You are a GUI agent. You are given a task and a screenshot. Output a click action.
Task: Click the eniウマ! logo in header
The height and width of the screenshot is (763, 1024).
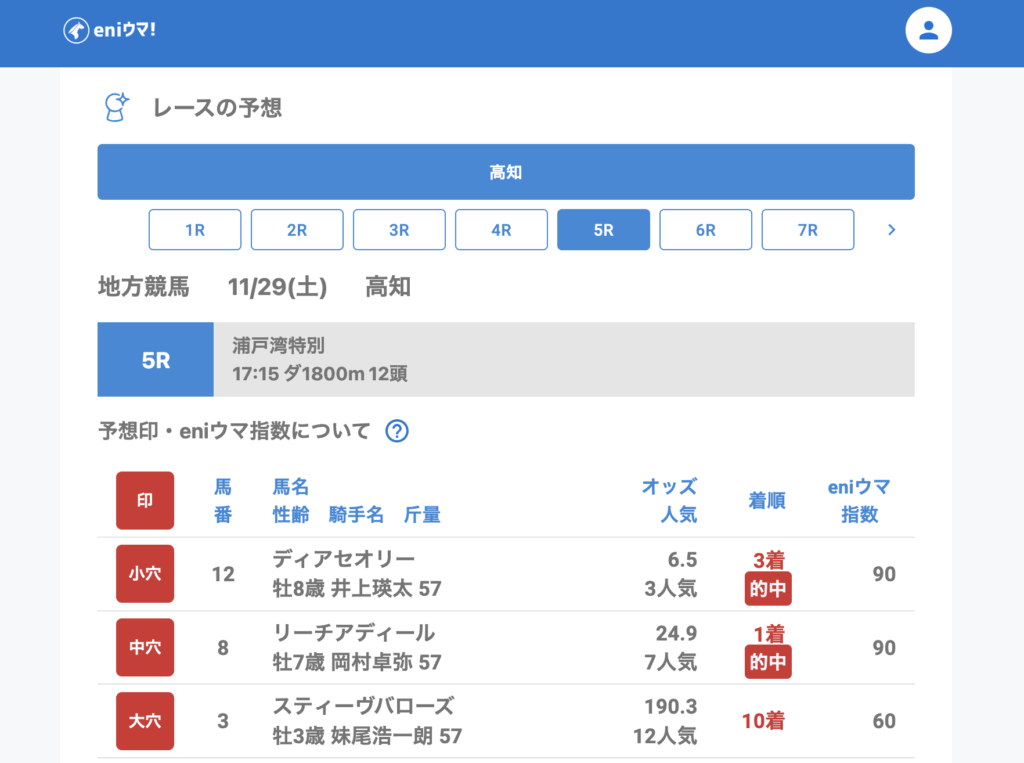tap(110, 30)
